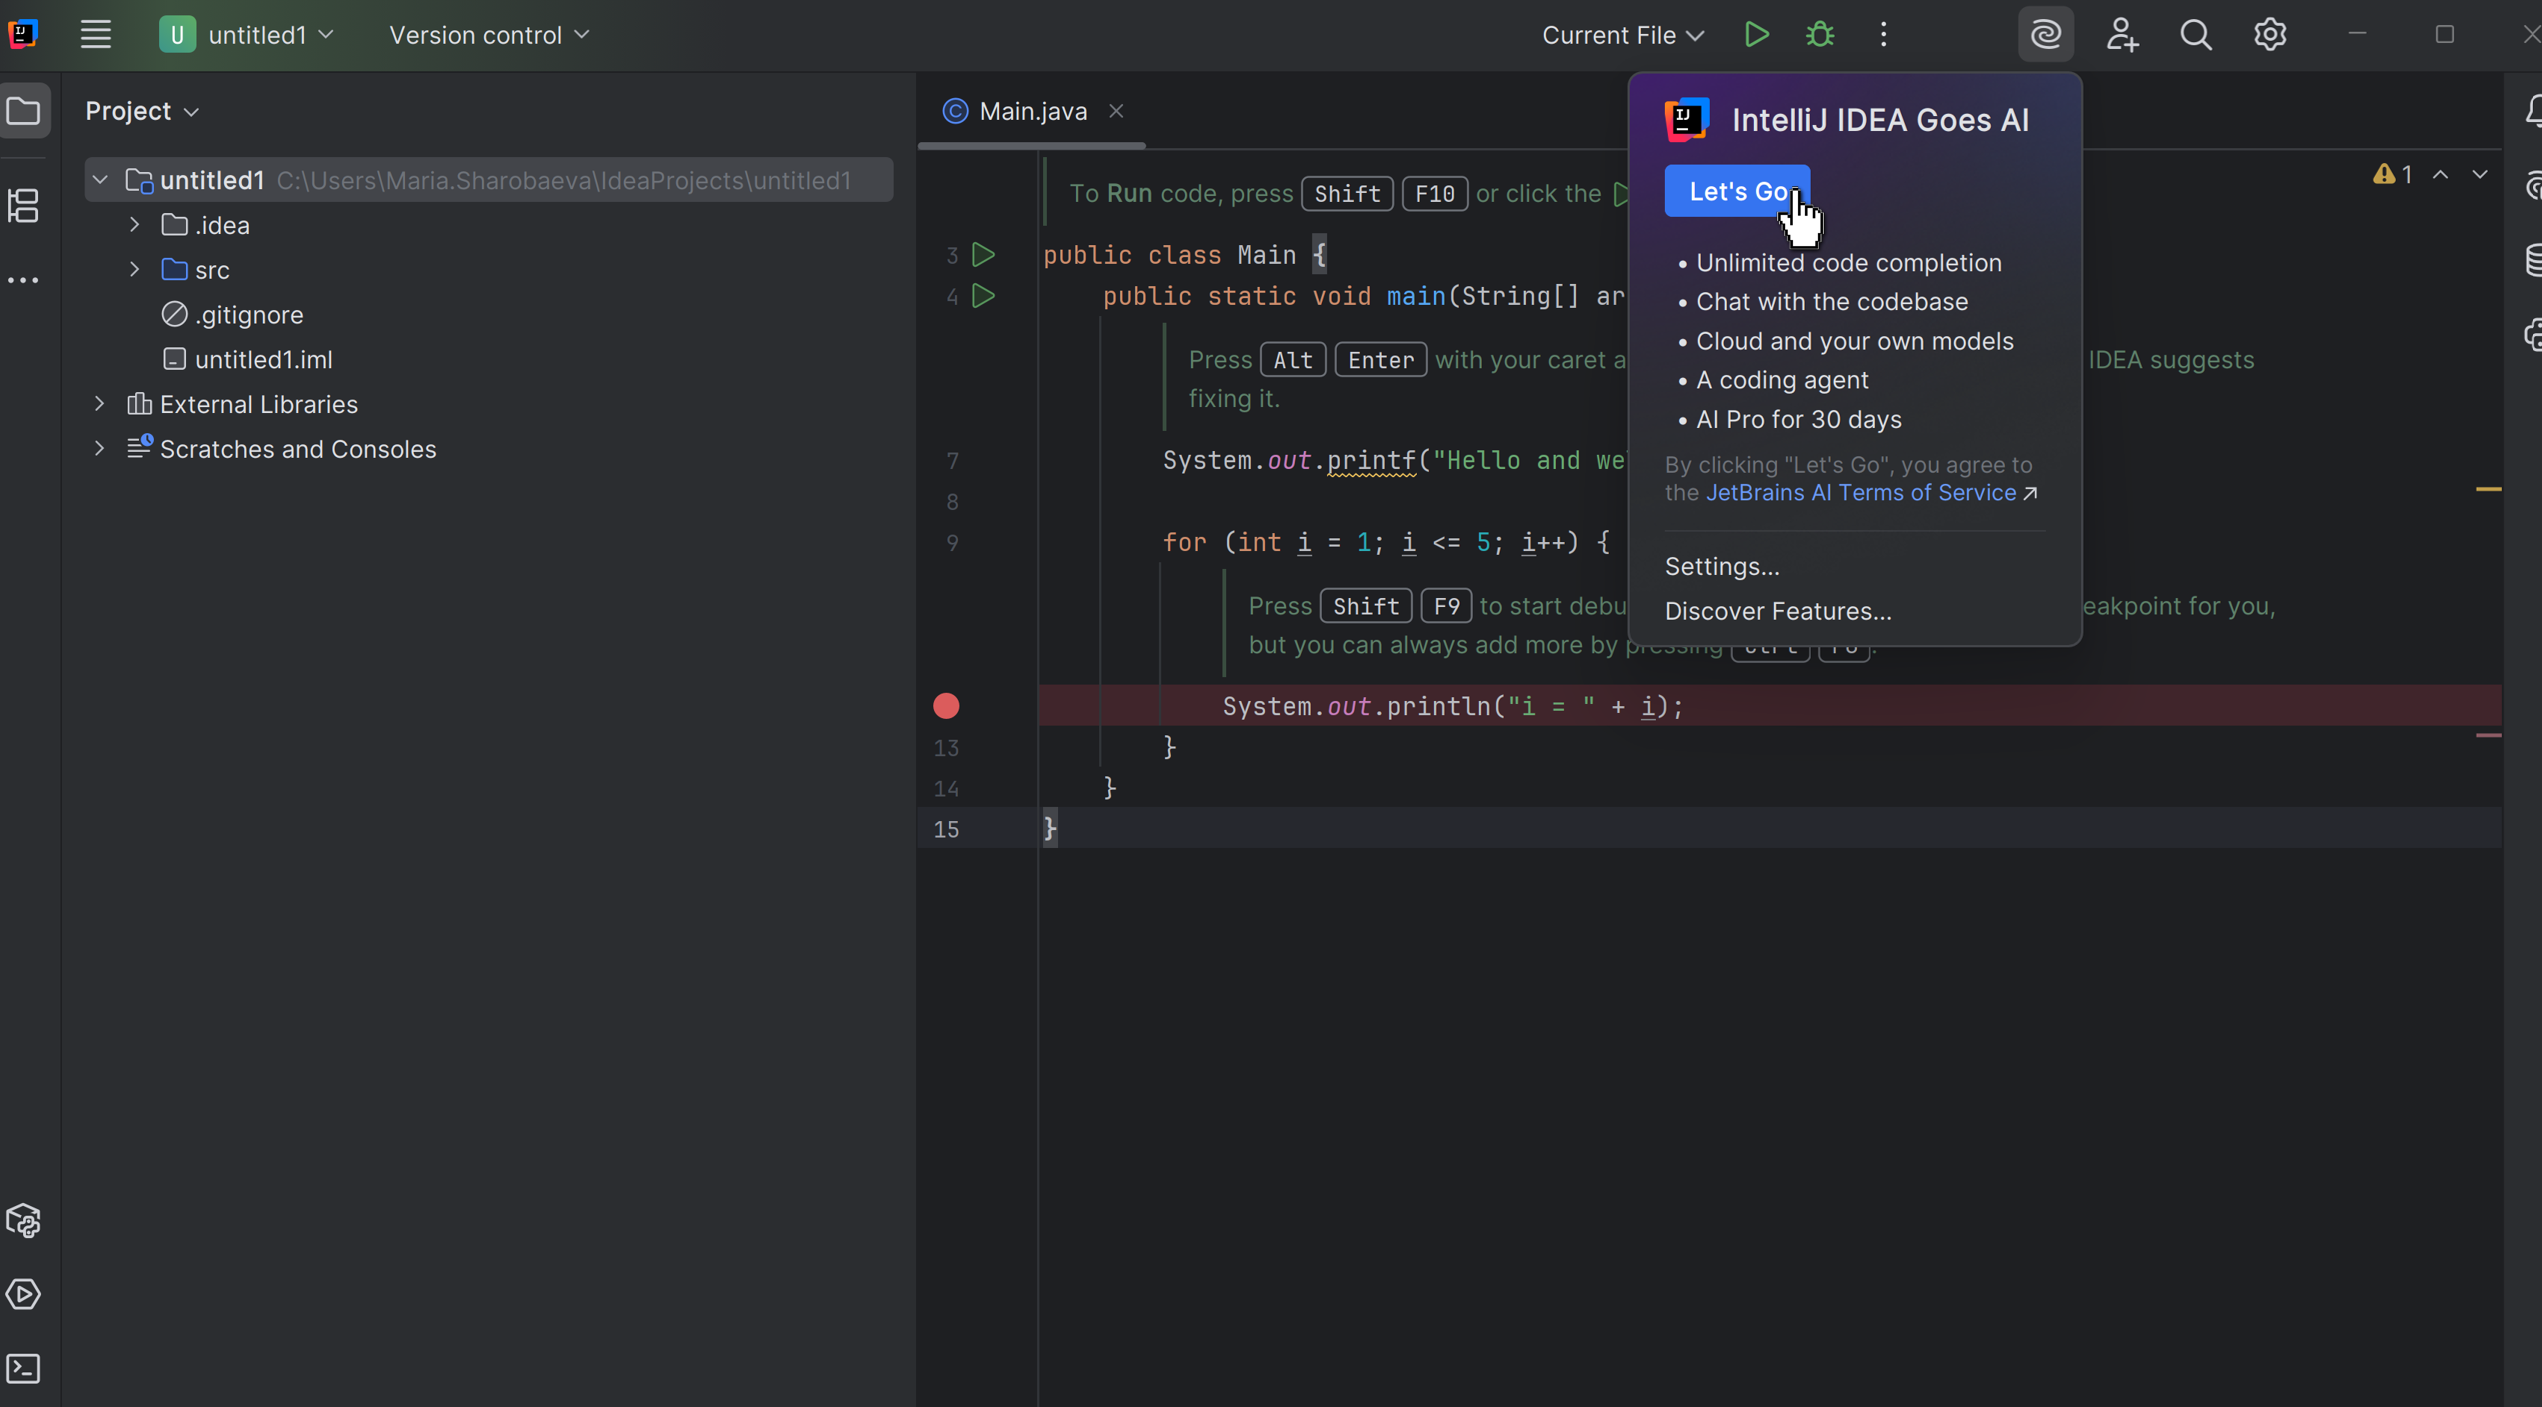Open More Actions vertical dots menu
2542x1407 pixels.
pos(1884,35)
